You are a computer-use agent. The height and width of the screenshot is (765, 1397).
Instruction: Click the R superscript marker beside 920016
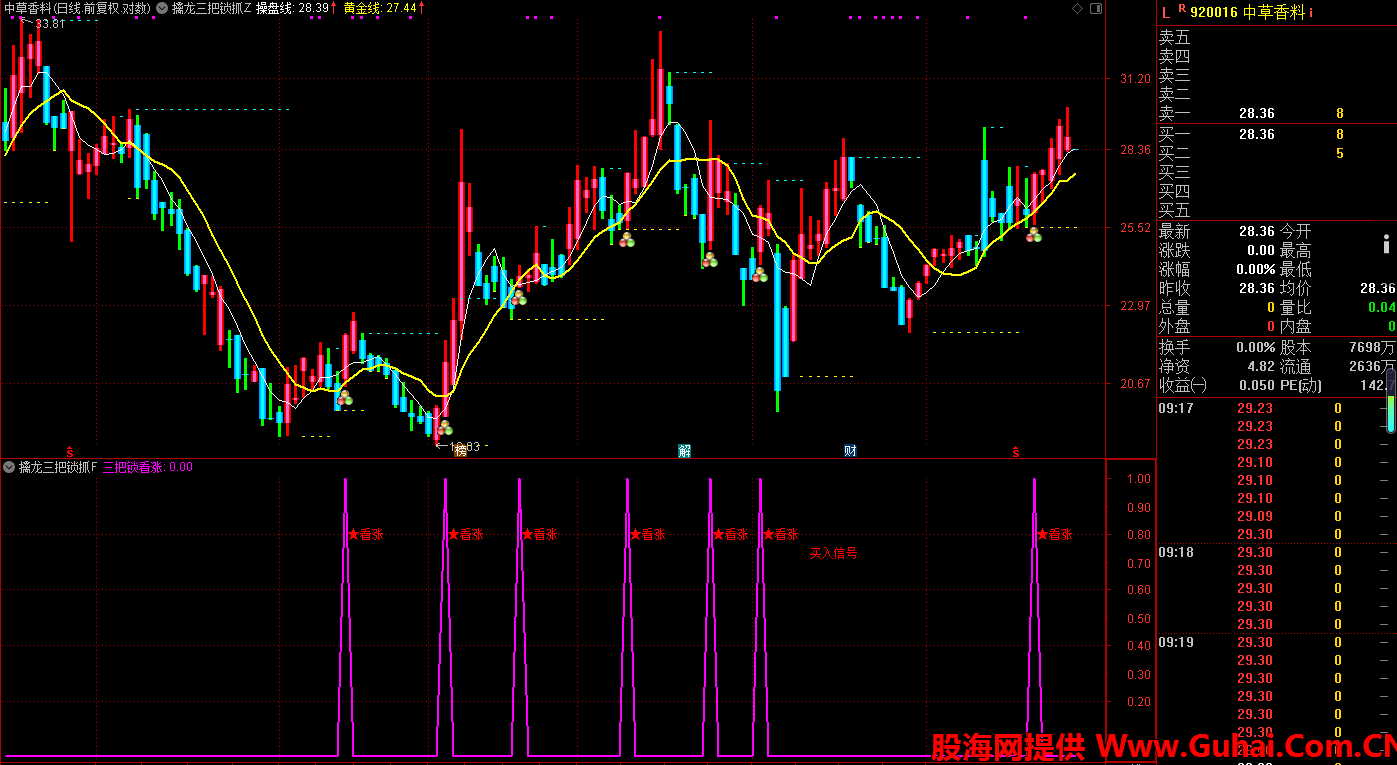click(x=1181, y=9)
